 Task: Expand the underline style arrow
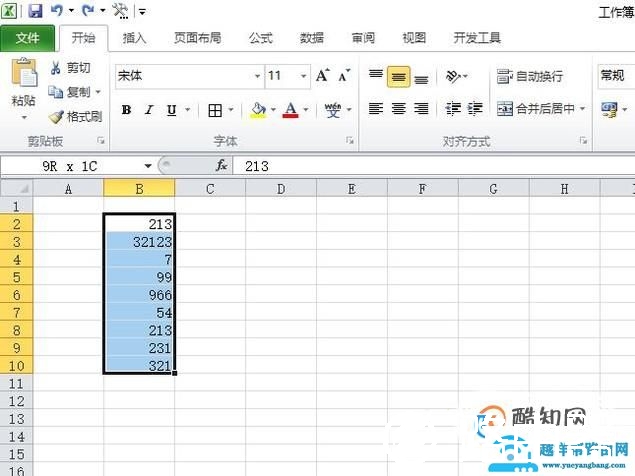tap(188, 110)
